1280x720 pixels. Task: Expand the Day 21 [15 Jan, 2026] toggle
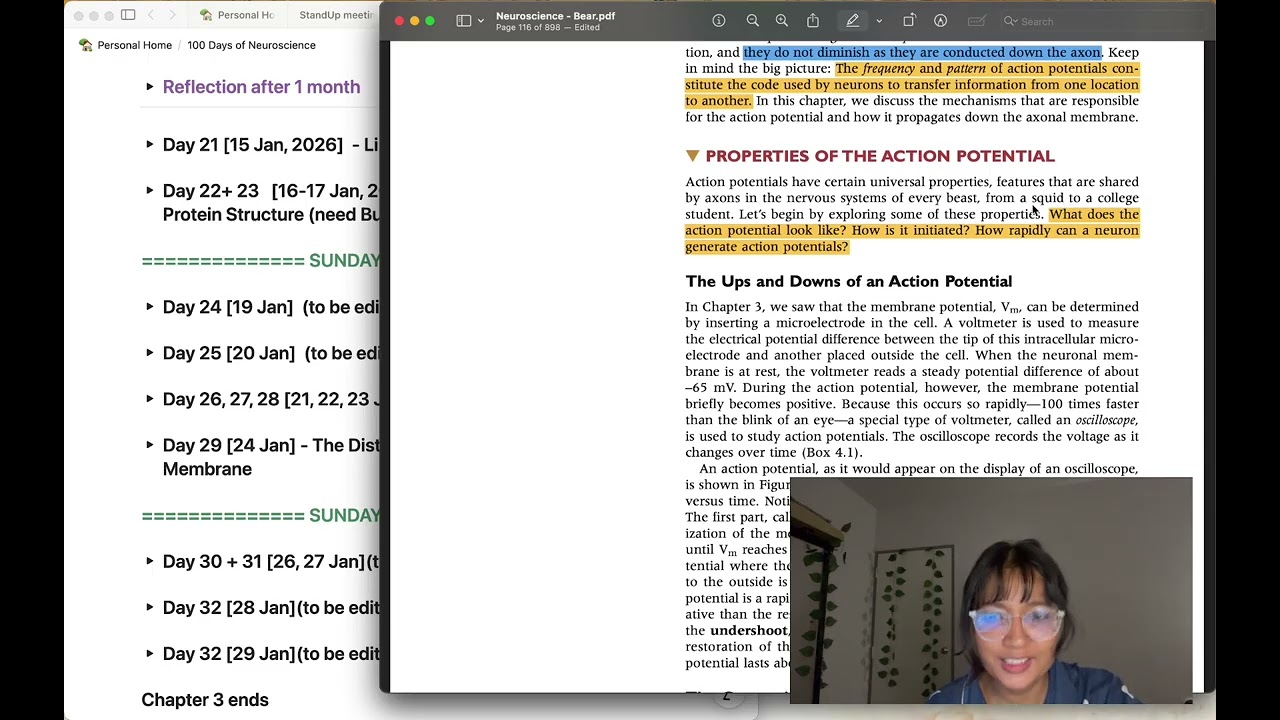(150, 145)
